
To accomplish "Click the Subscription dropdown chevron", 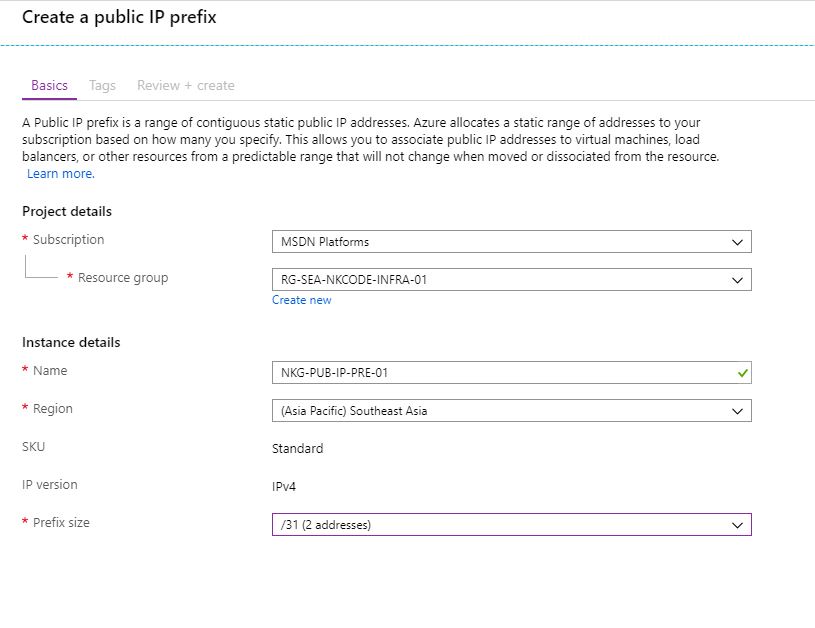I will coord(738,241).
